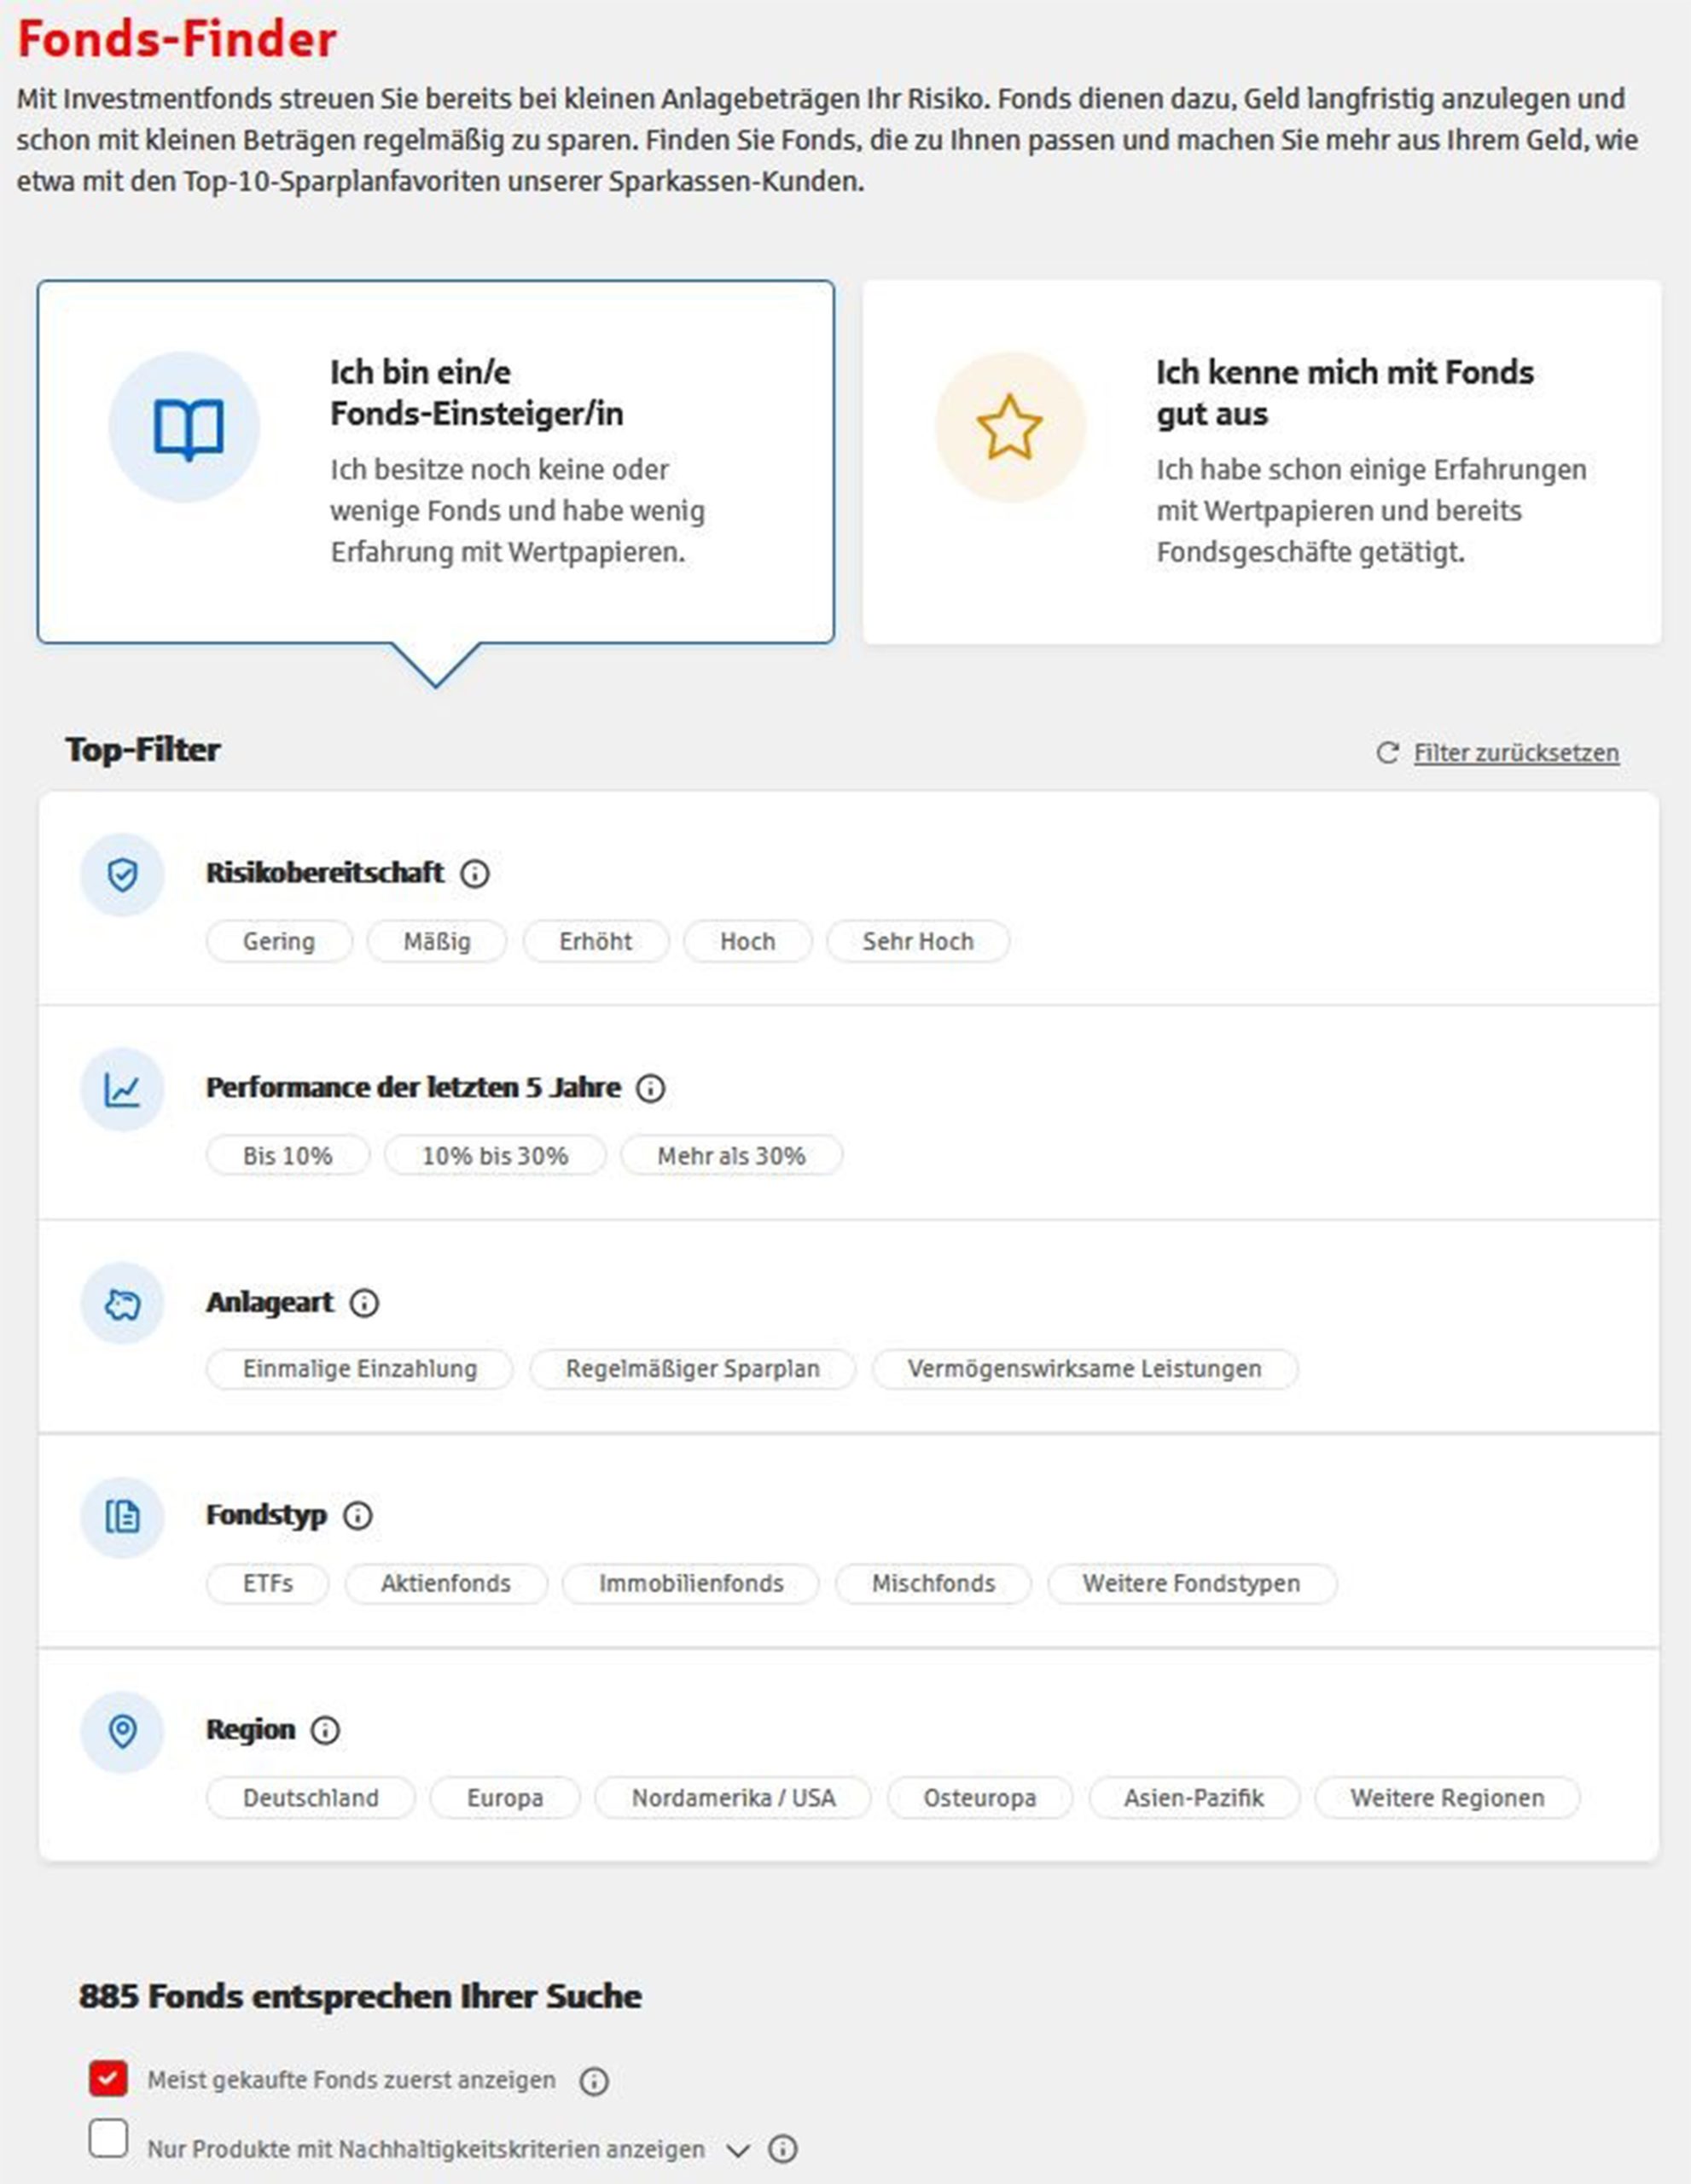Enable Nur Produkte mit Nachhaltigkeitskriterien checkbox
Viewport: 1691px width, 2184px height.
108,2139
